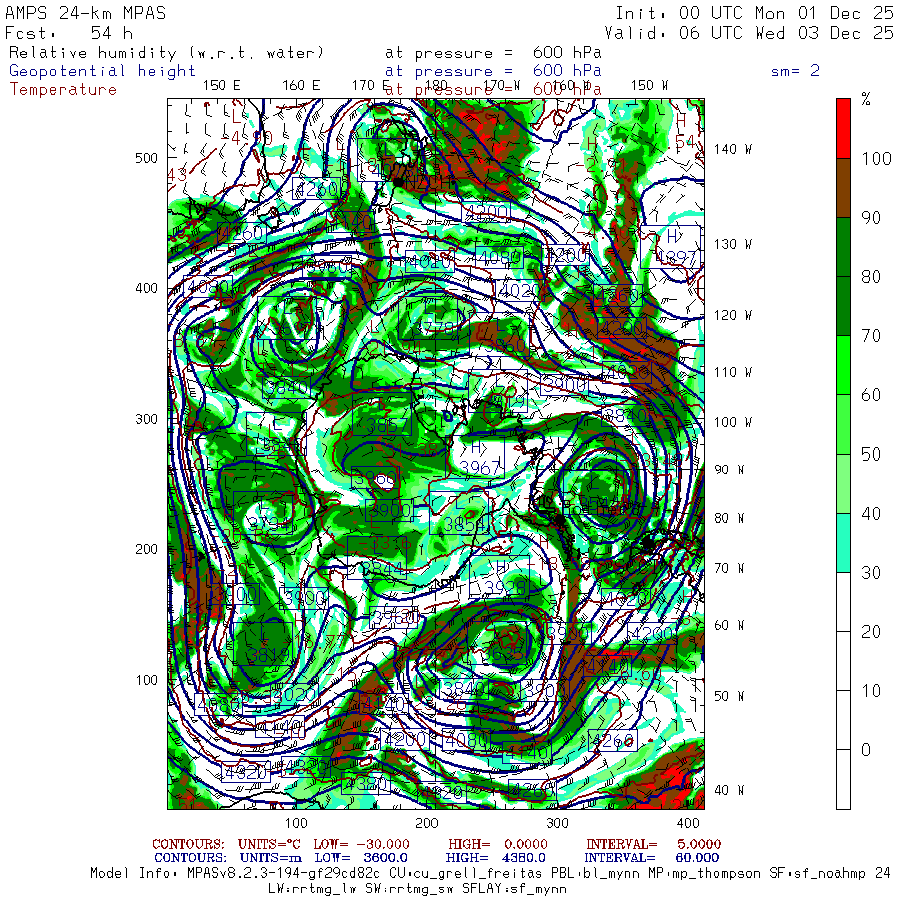
Task: Click the forecast hour text 'Fcst: 54 h'
Action: click(69, 33)
